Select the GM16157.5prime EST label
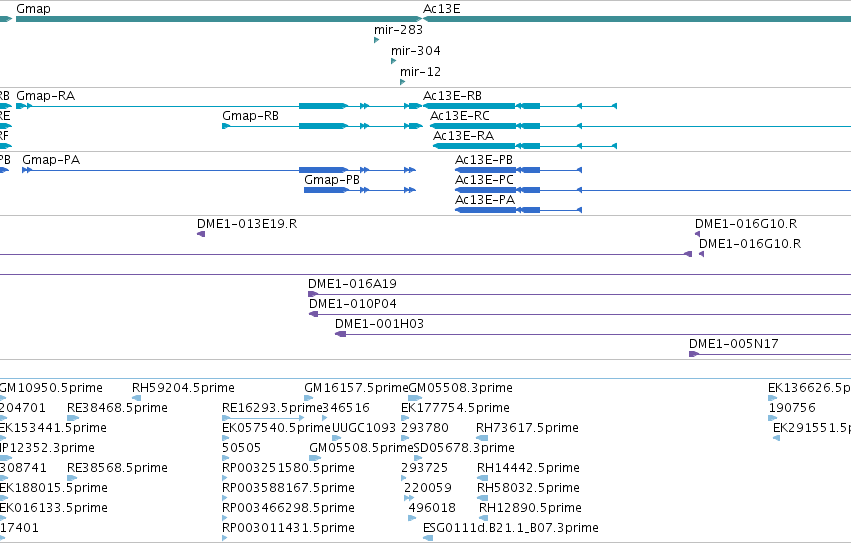 tap(356, 388)
